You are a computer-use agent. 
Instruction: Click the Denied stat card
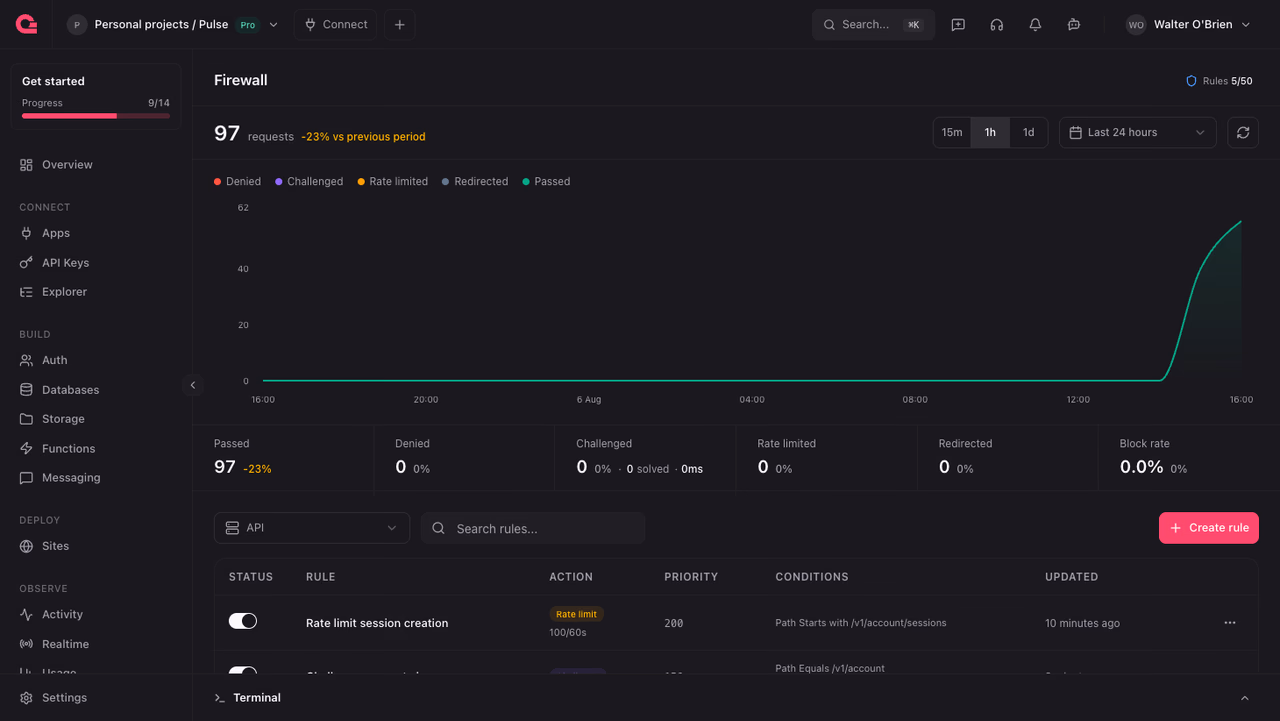tap(464, 458)
